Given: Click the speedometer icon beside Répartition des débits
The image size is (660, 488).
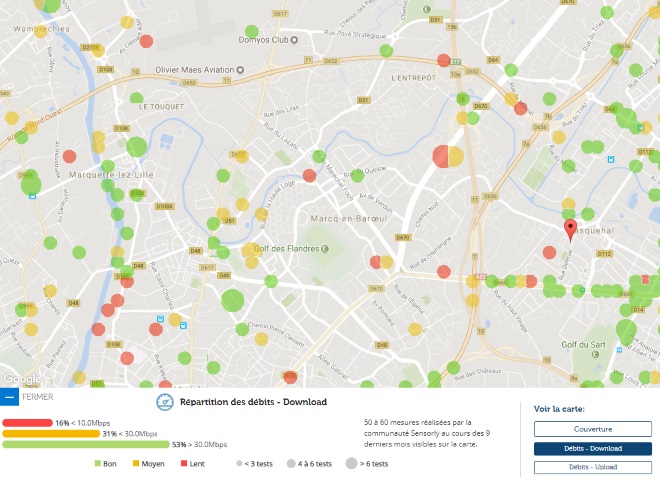Looking at the screenshot, I should click(165, 402).
